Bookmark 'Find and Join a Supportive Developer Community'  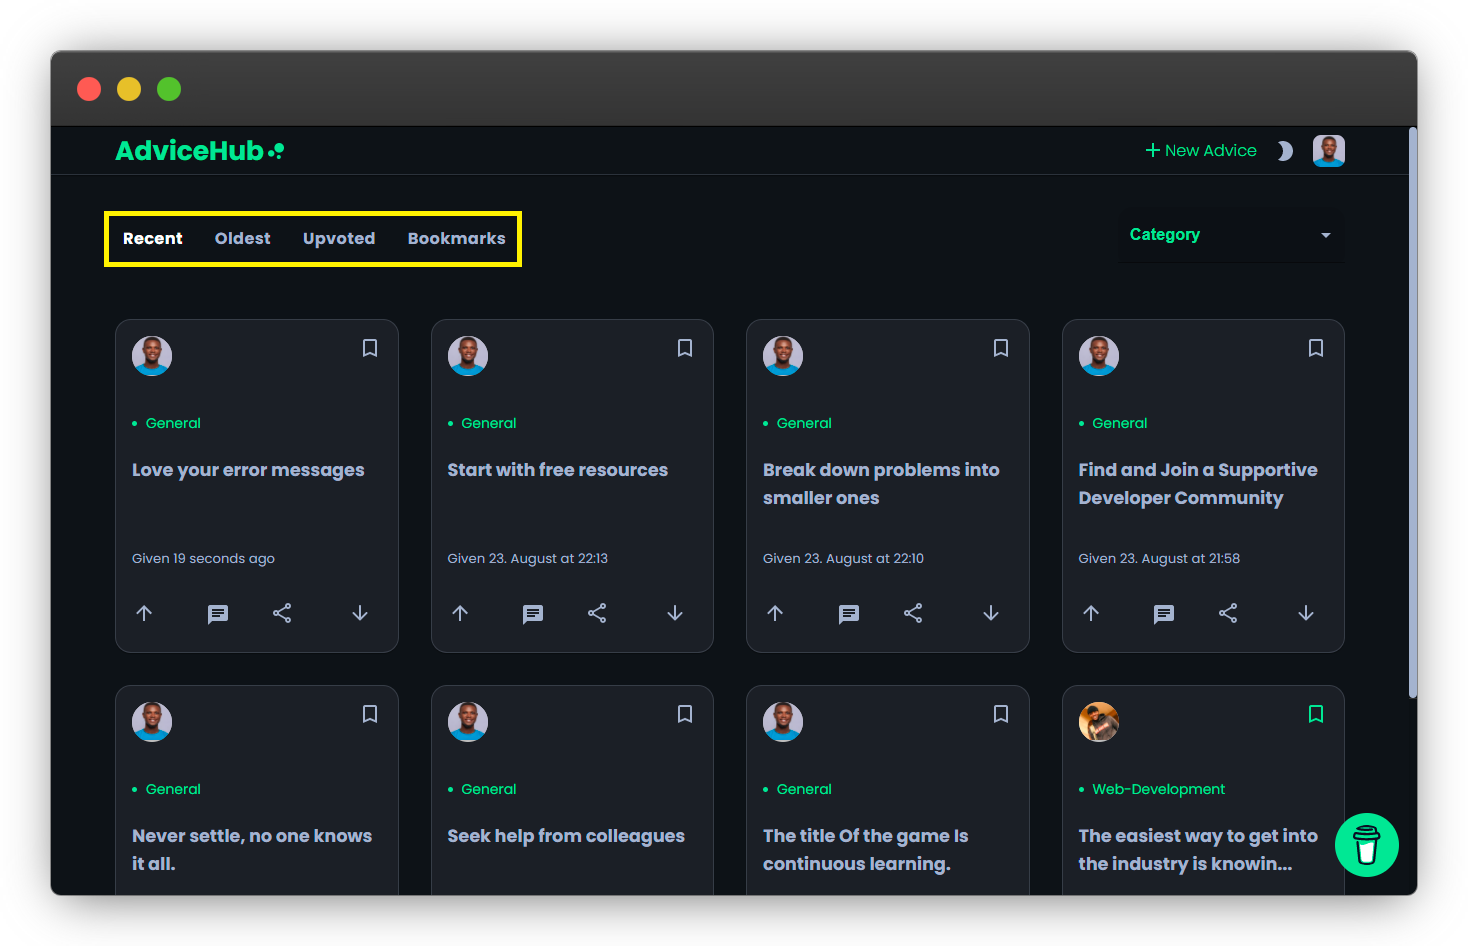coord(1316,348)
